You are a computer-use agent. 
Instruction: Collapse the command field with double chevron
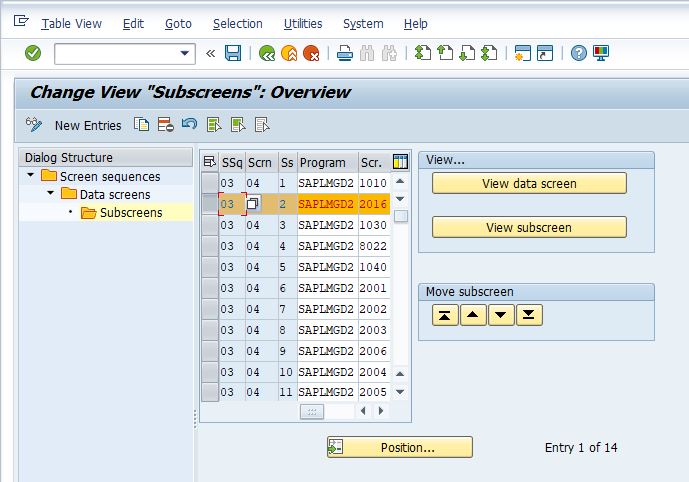point(210,53)
